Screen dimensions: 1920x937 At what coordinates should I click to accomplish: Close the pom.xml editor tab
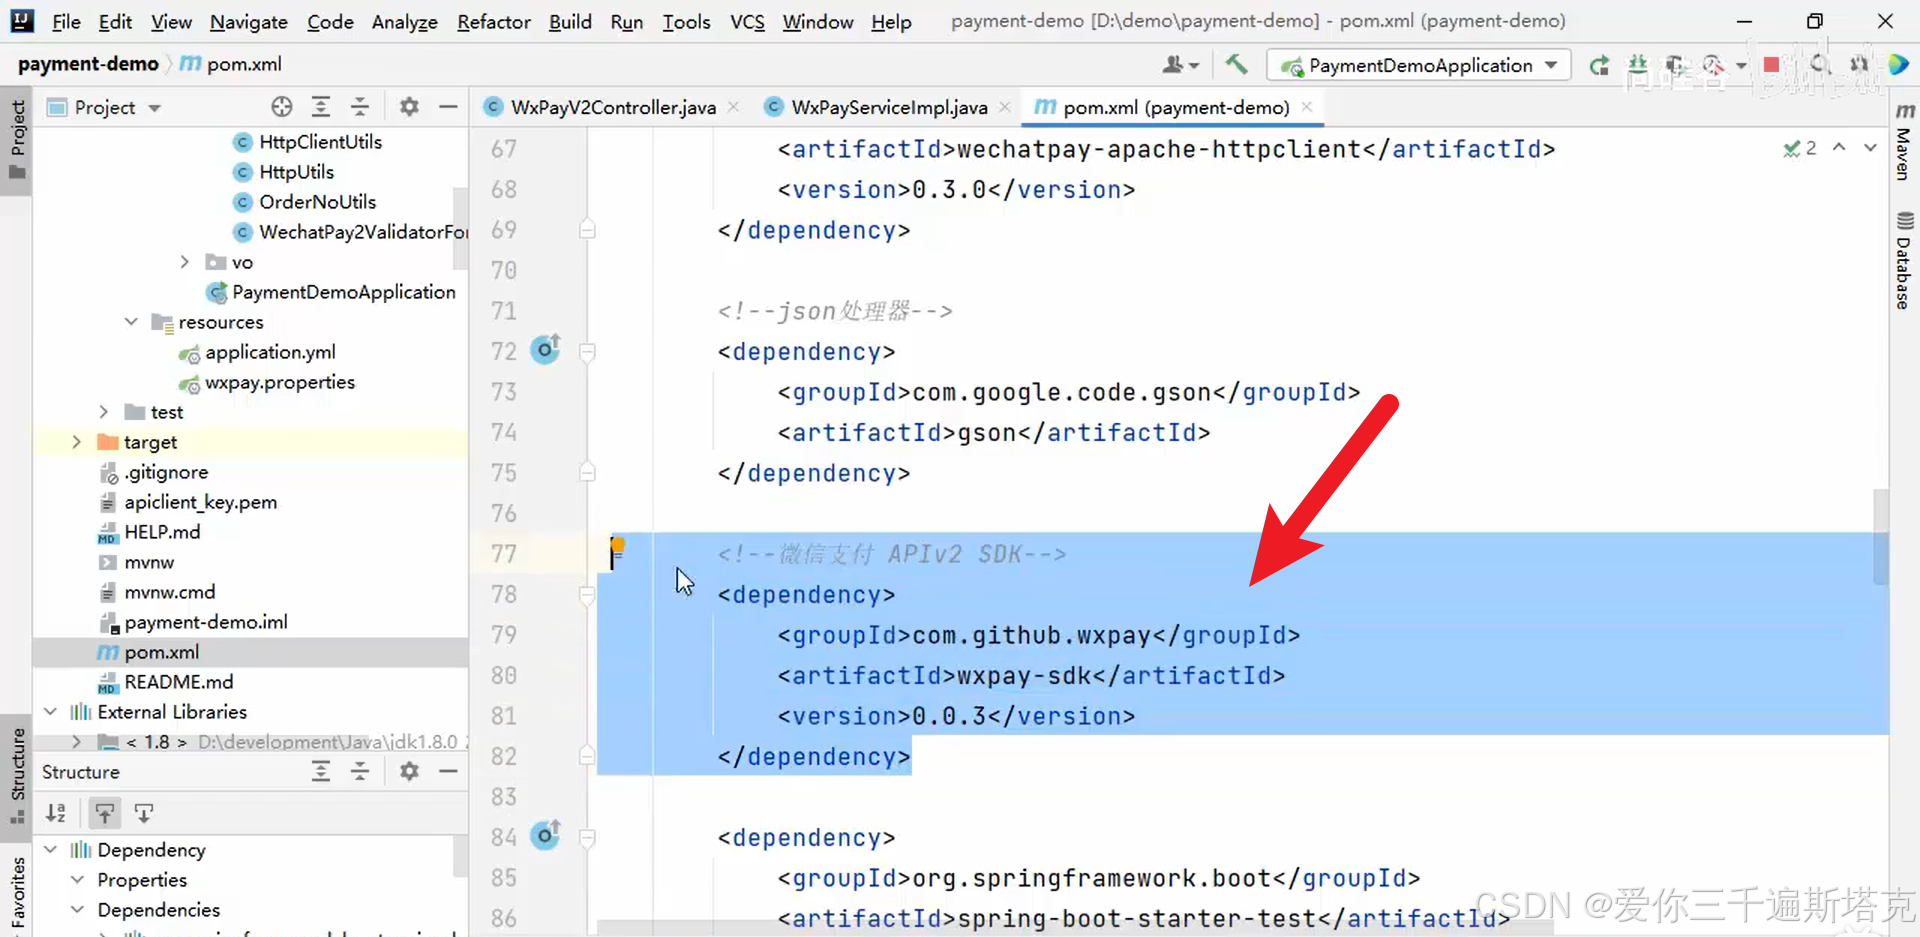1307,106
